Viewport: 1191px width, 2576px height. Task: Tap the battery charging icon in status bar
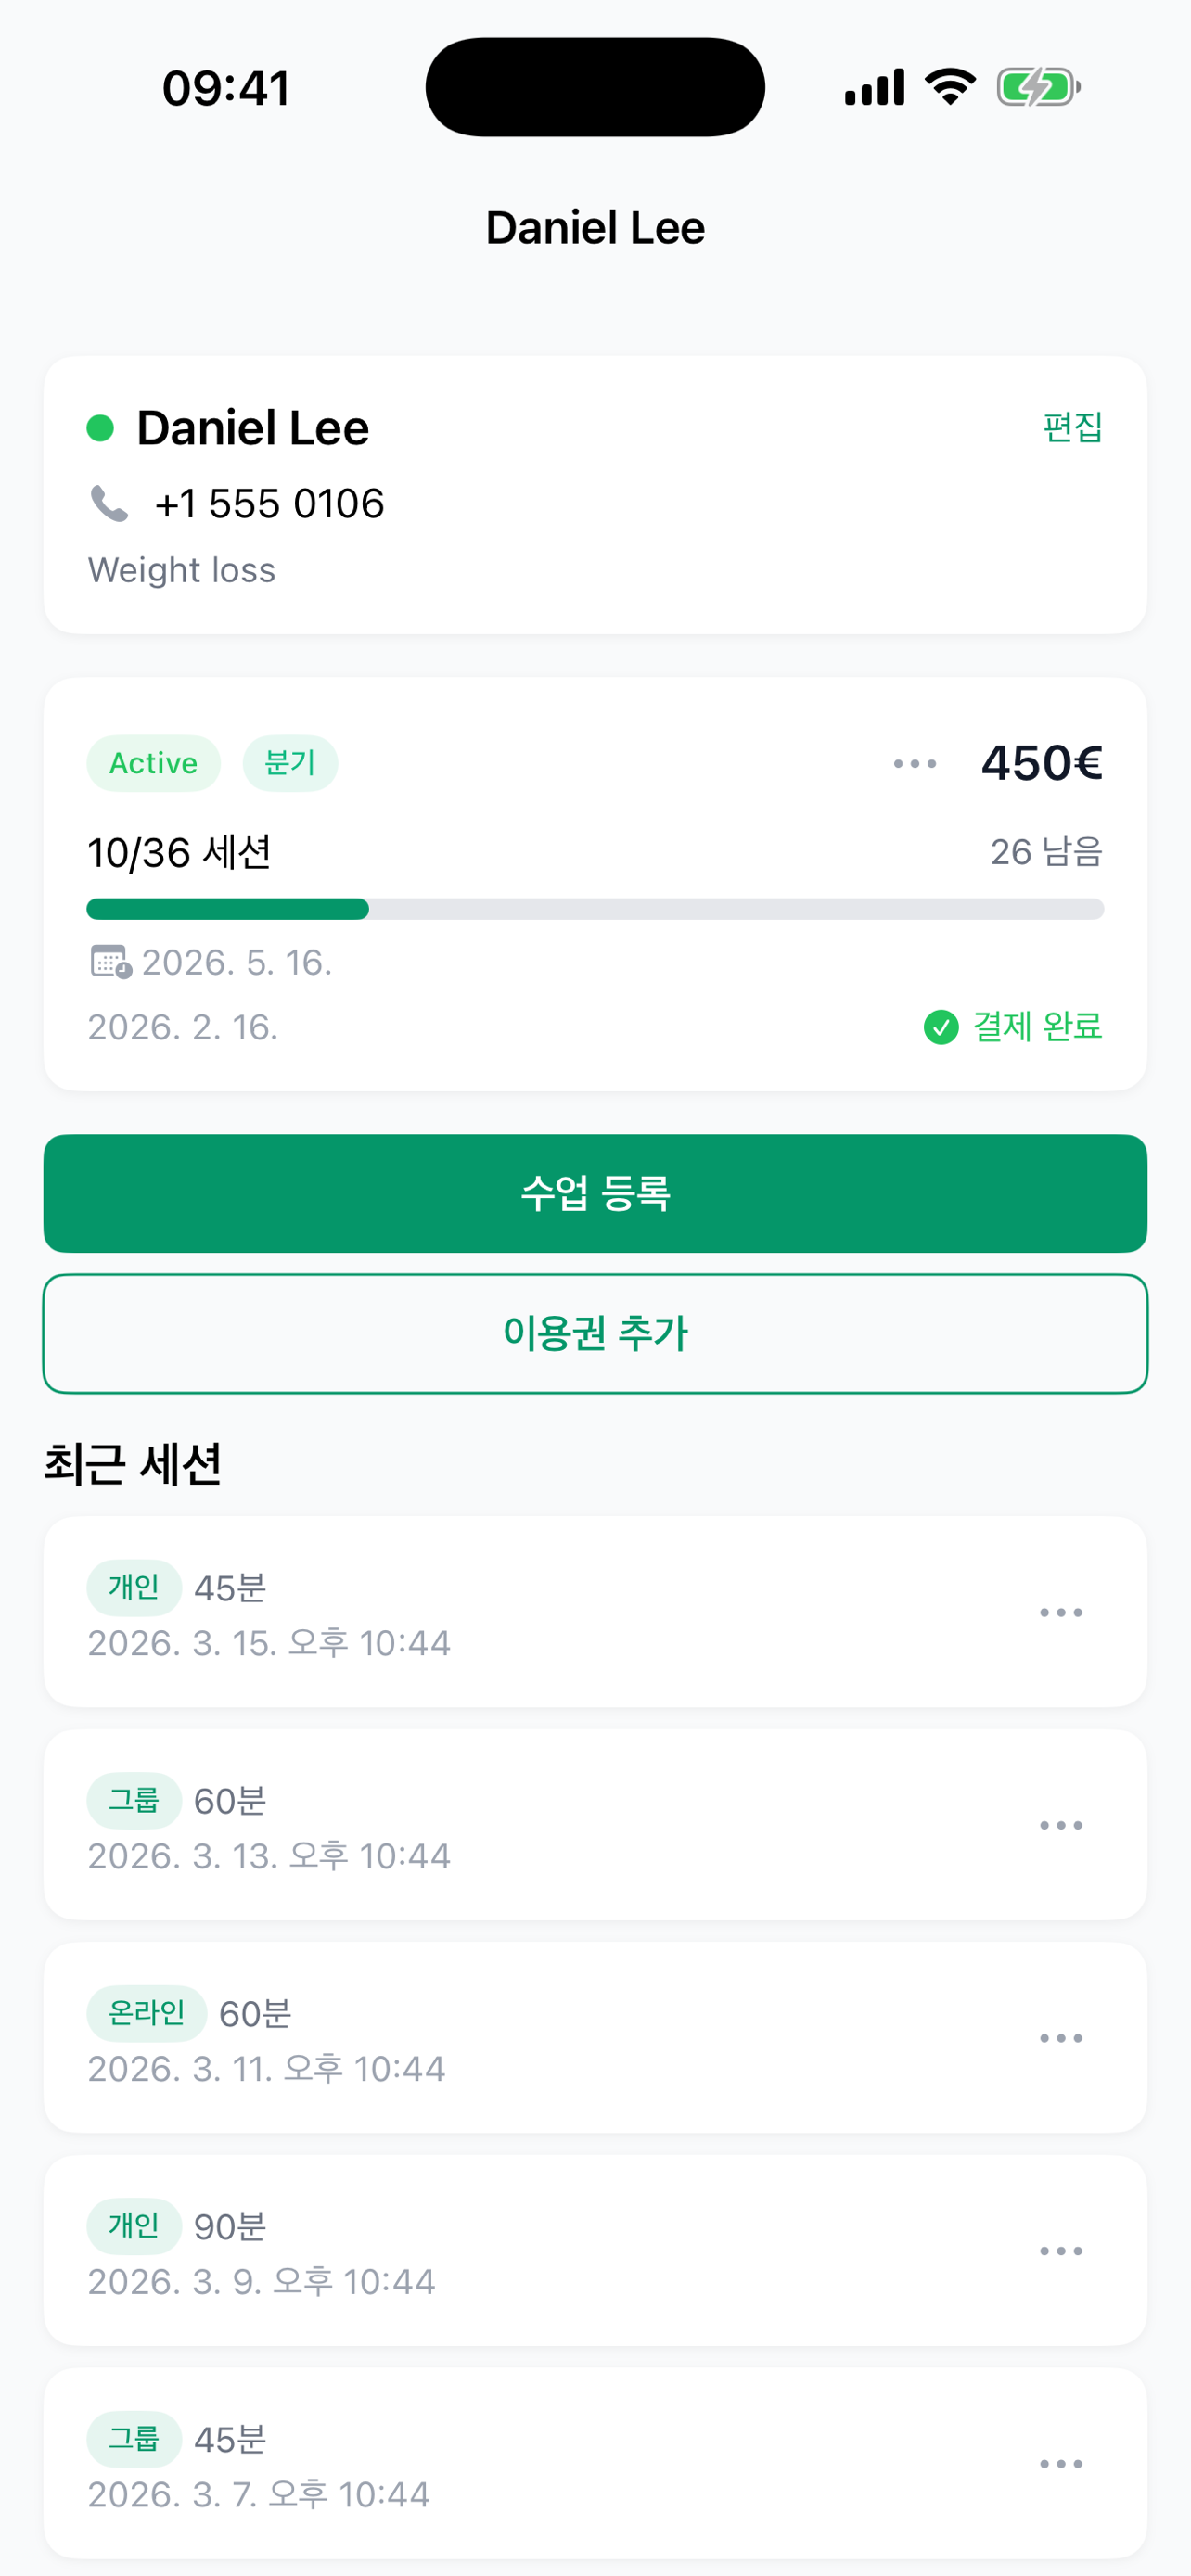(1037, 88)
